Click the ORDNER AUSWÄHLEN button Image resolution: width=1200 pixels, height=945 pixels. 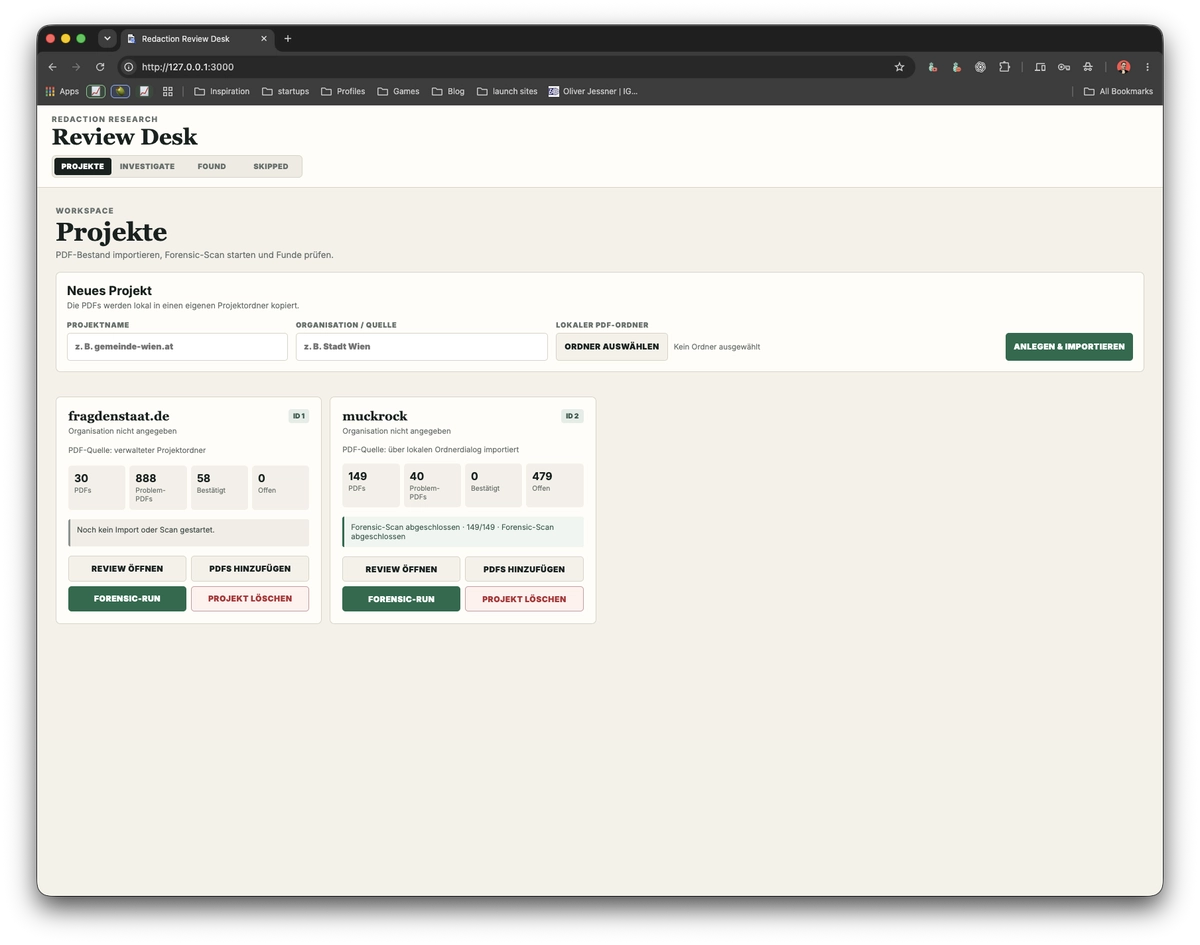pyautogui.click(x=612, y=347)
